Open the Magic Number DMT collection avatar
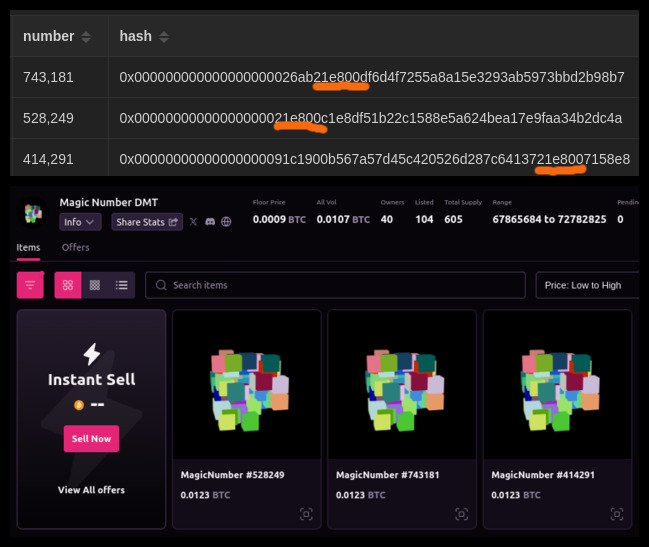This screenshot has width=649, height=547. click(34, 213)
